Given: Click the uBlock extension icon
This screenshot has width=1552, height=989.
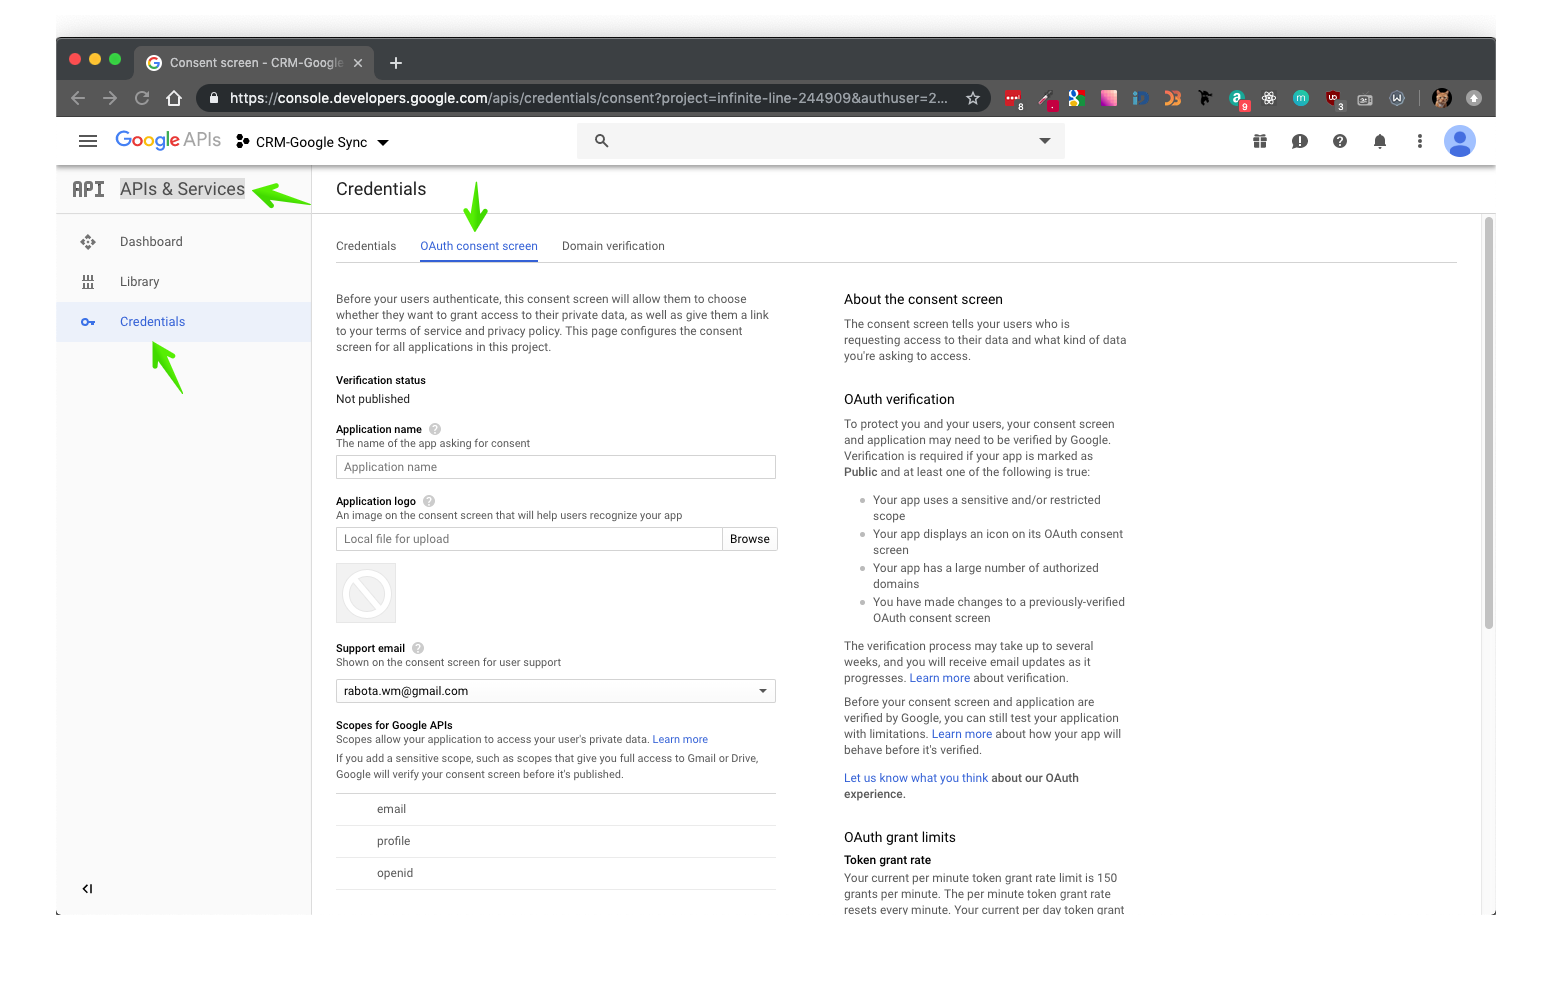Looking at the screenshot, I should [x=1333, y=98].
